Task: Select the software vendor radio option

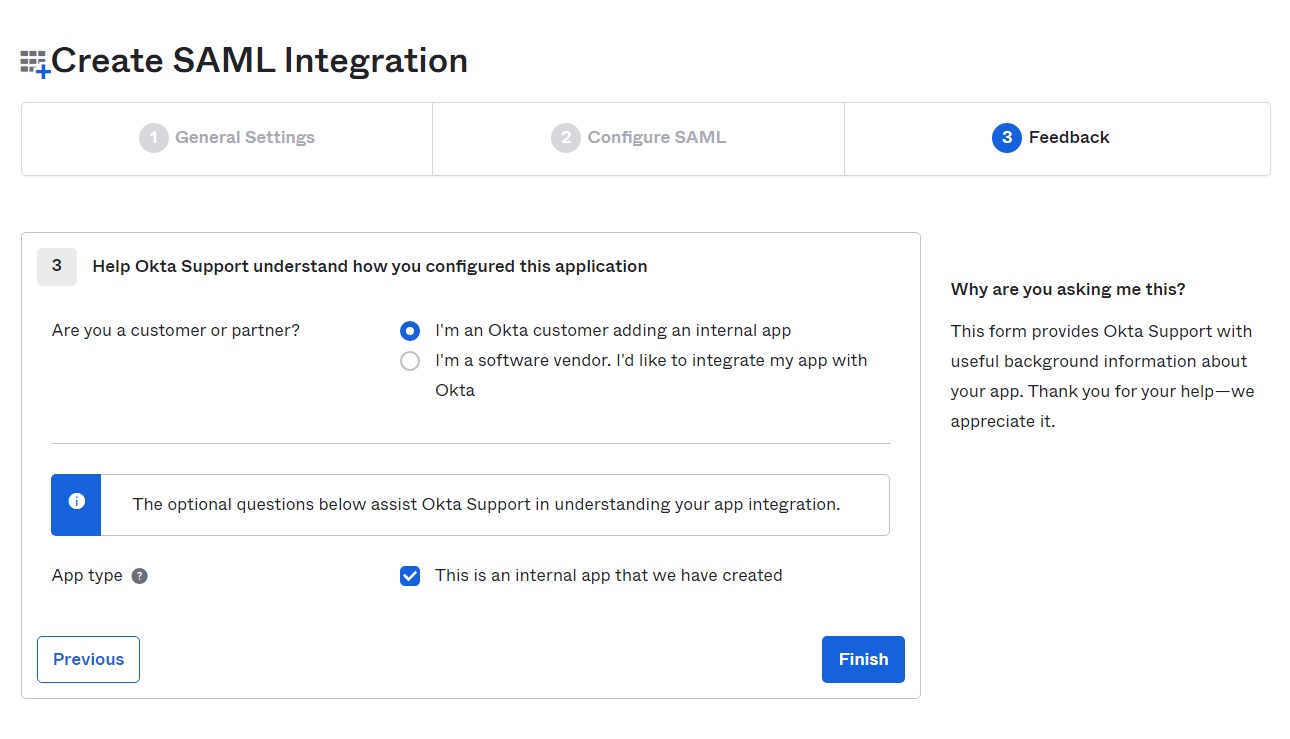Action: point(410,361)
